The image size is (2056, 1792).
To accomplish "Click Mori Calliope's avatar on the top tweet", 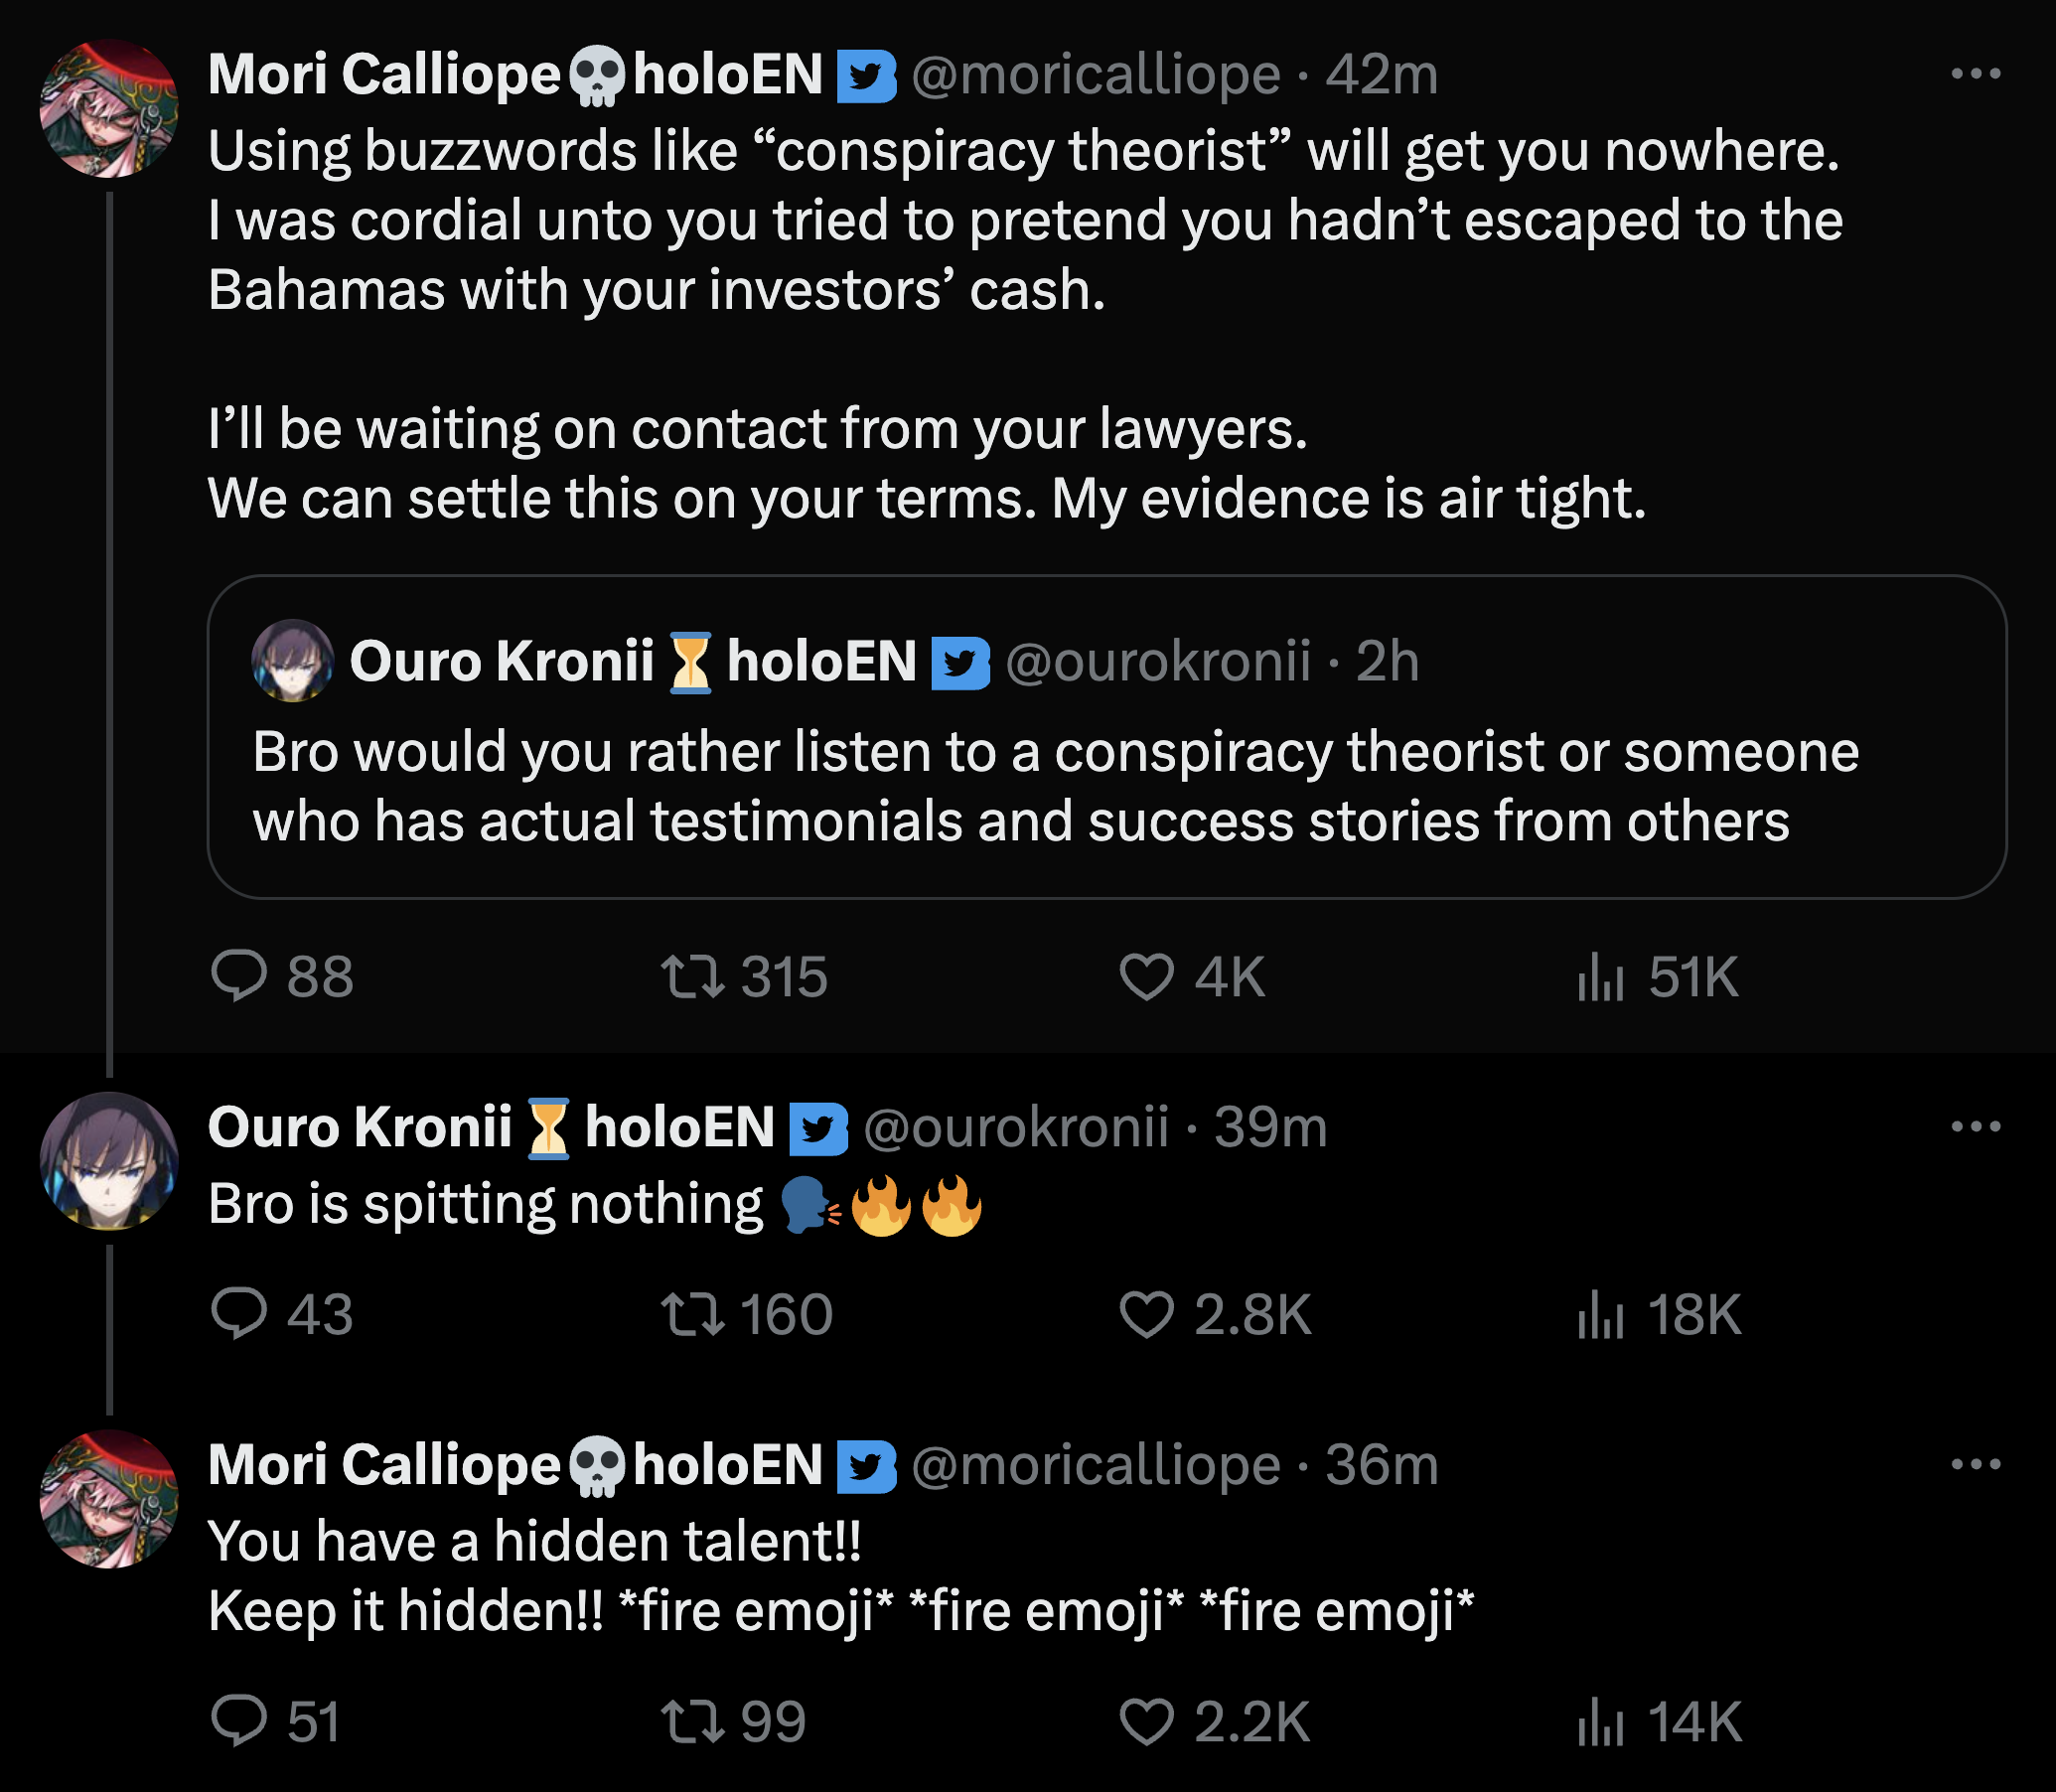I will tap(109, 109).
